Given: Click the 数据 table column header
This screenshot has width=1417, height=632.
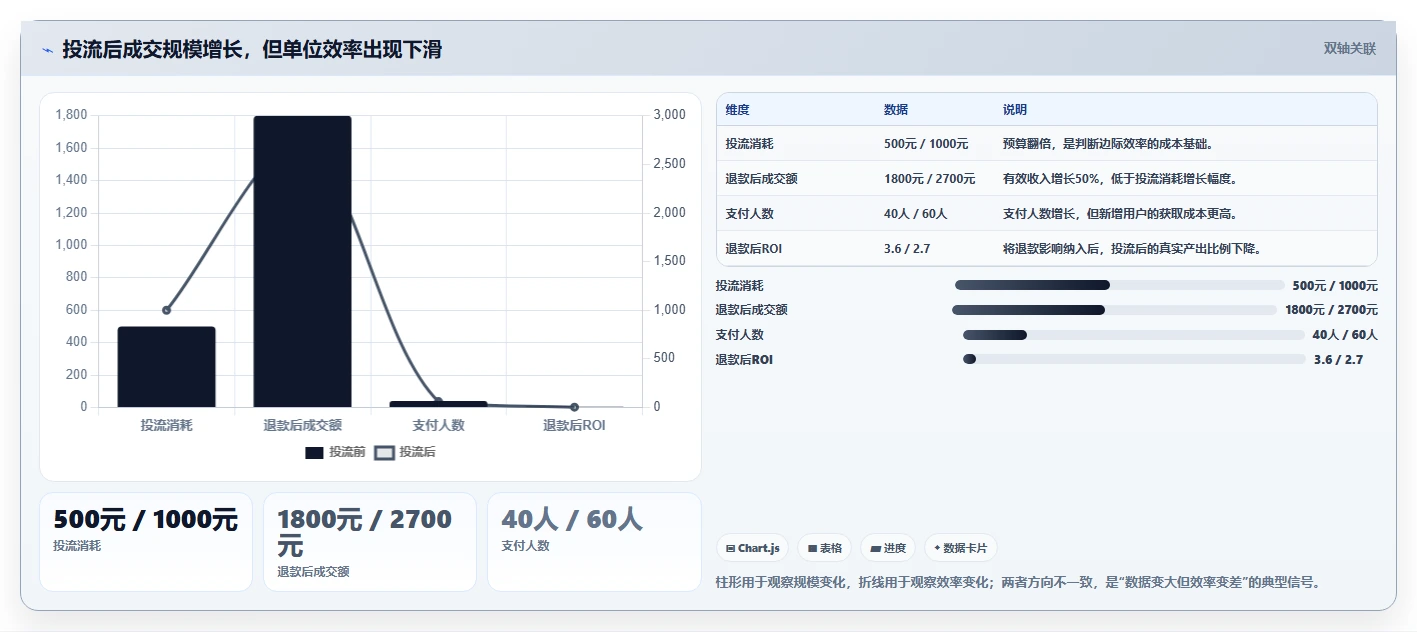Looking at the screenshot, I should (896, 110).
